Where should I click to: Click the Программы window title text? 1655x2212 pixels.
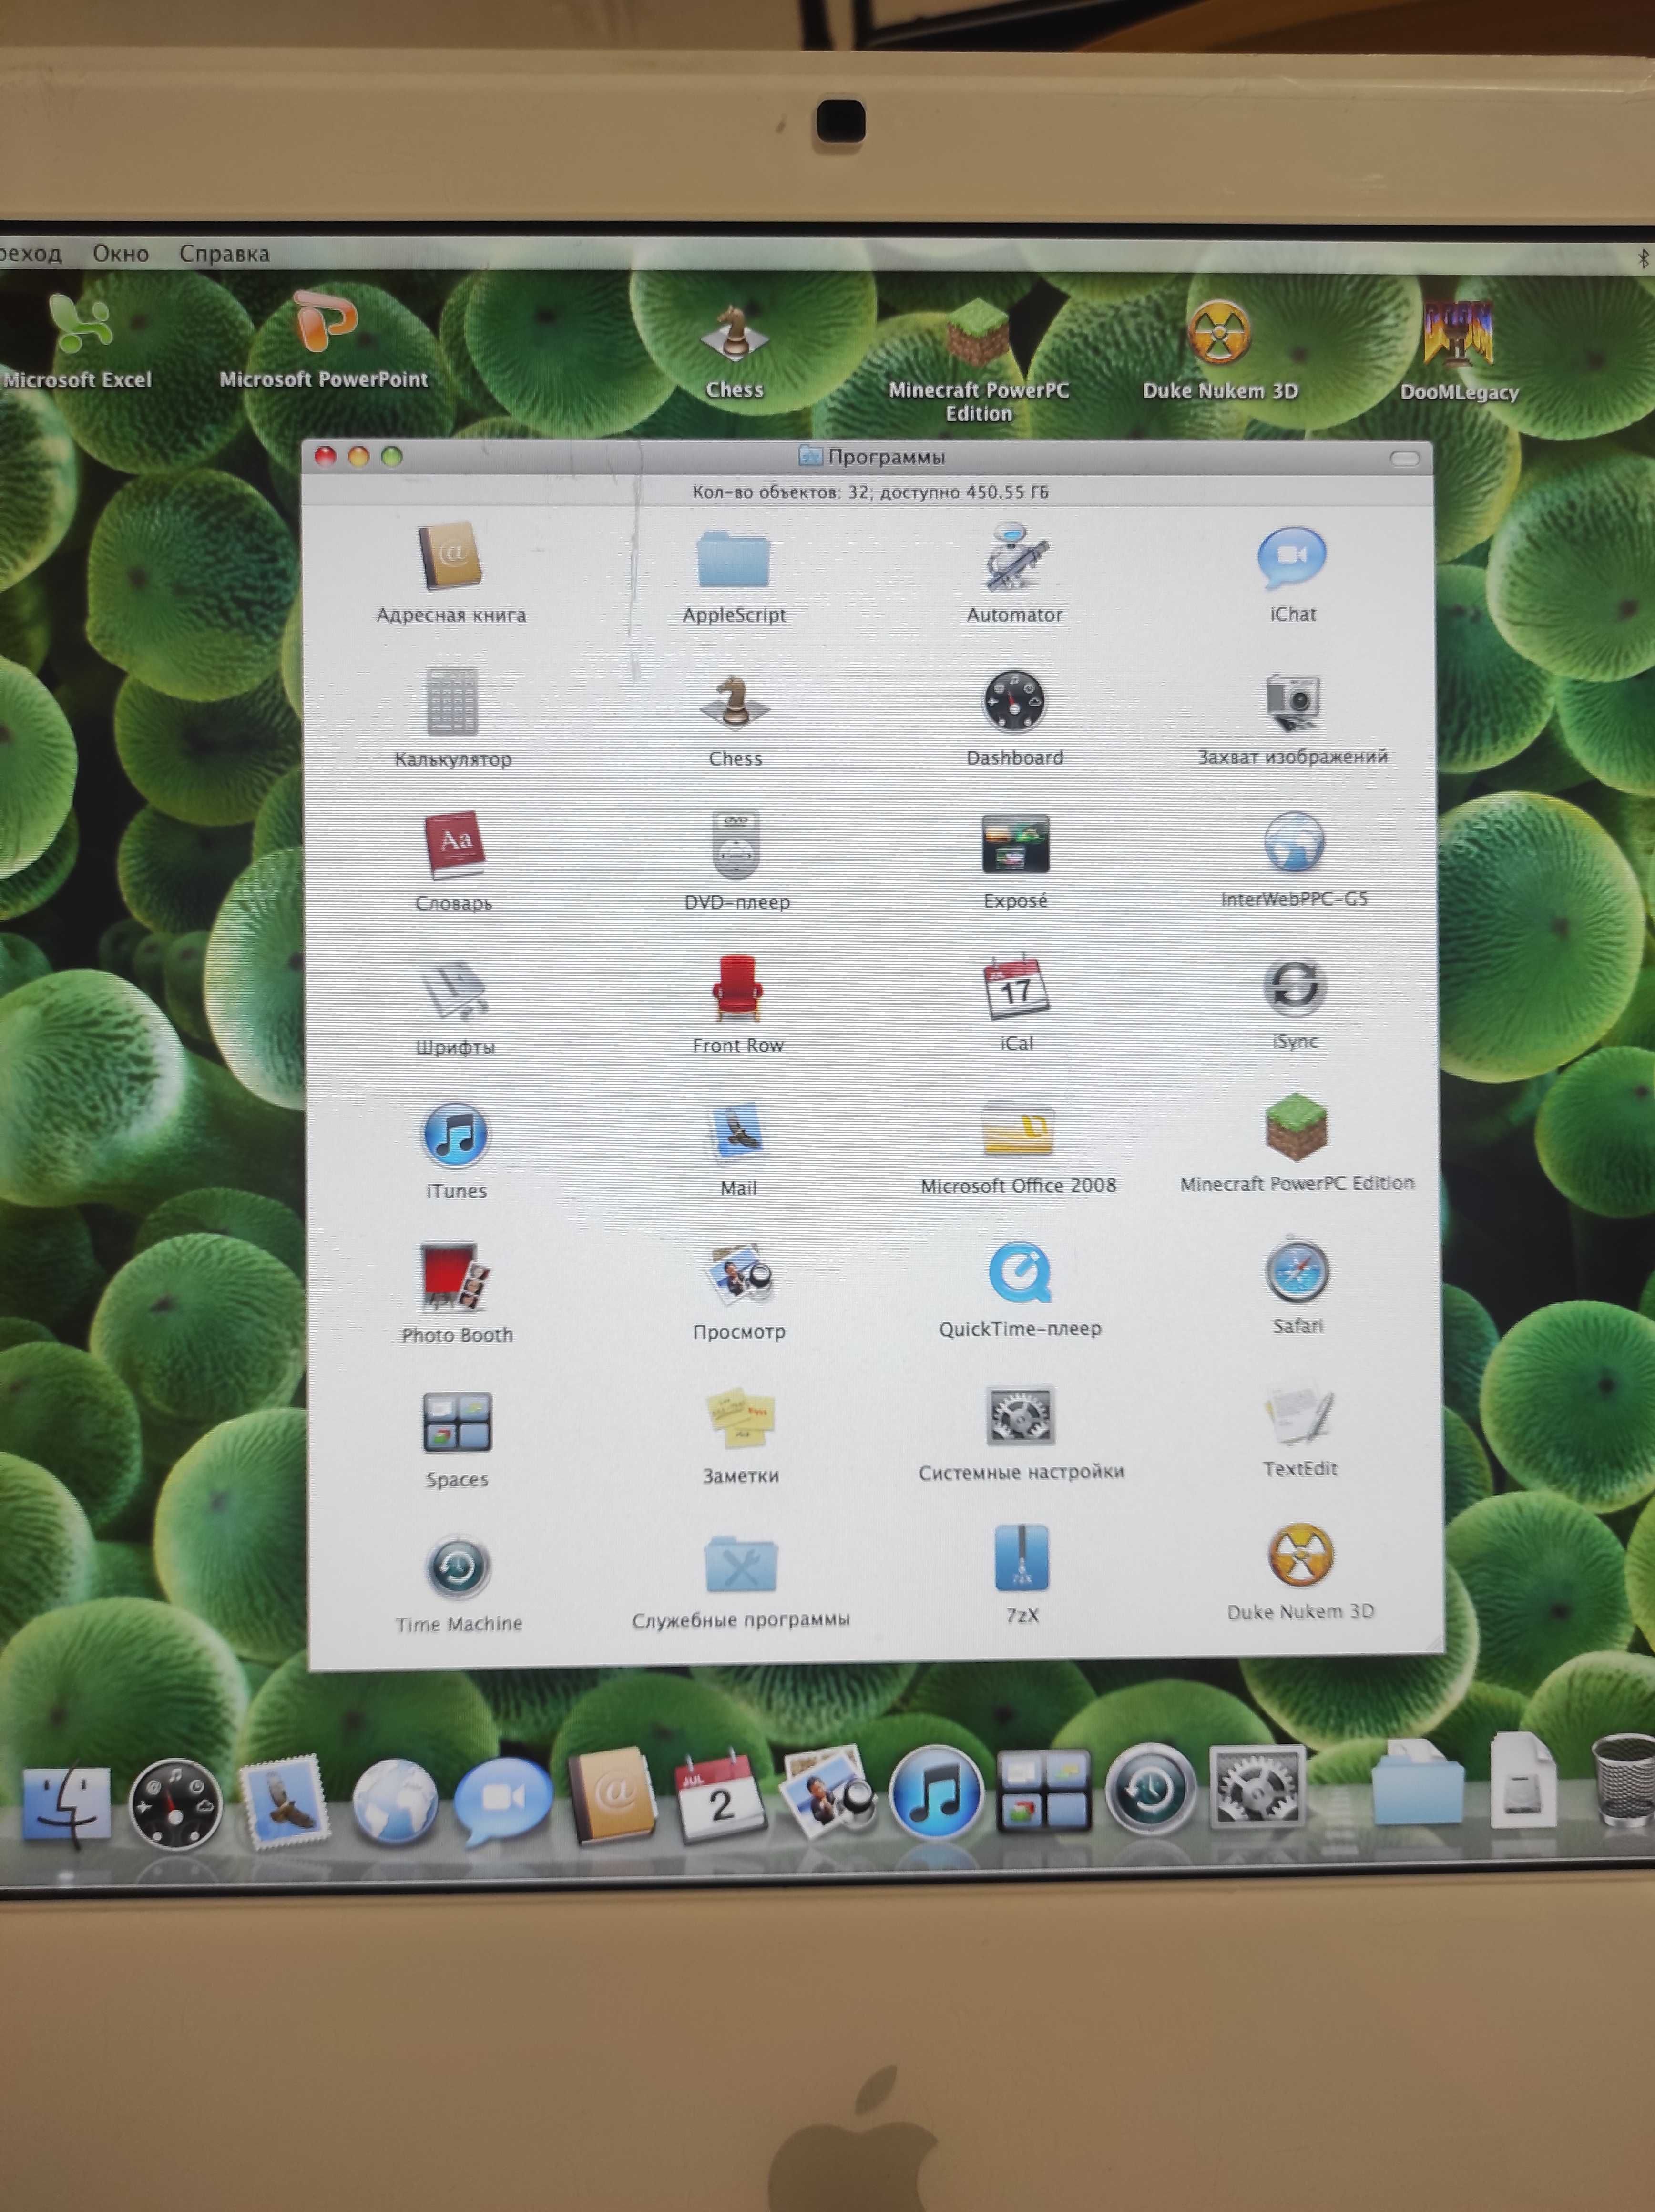click(886, 457)
